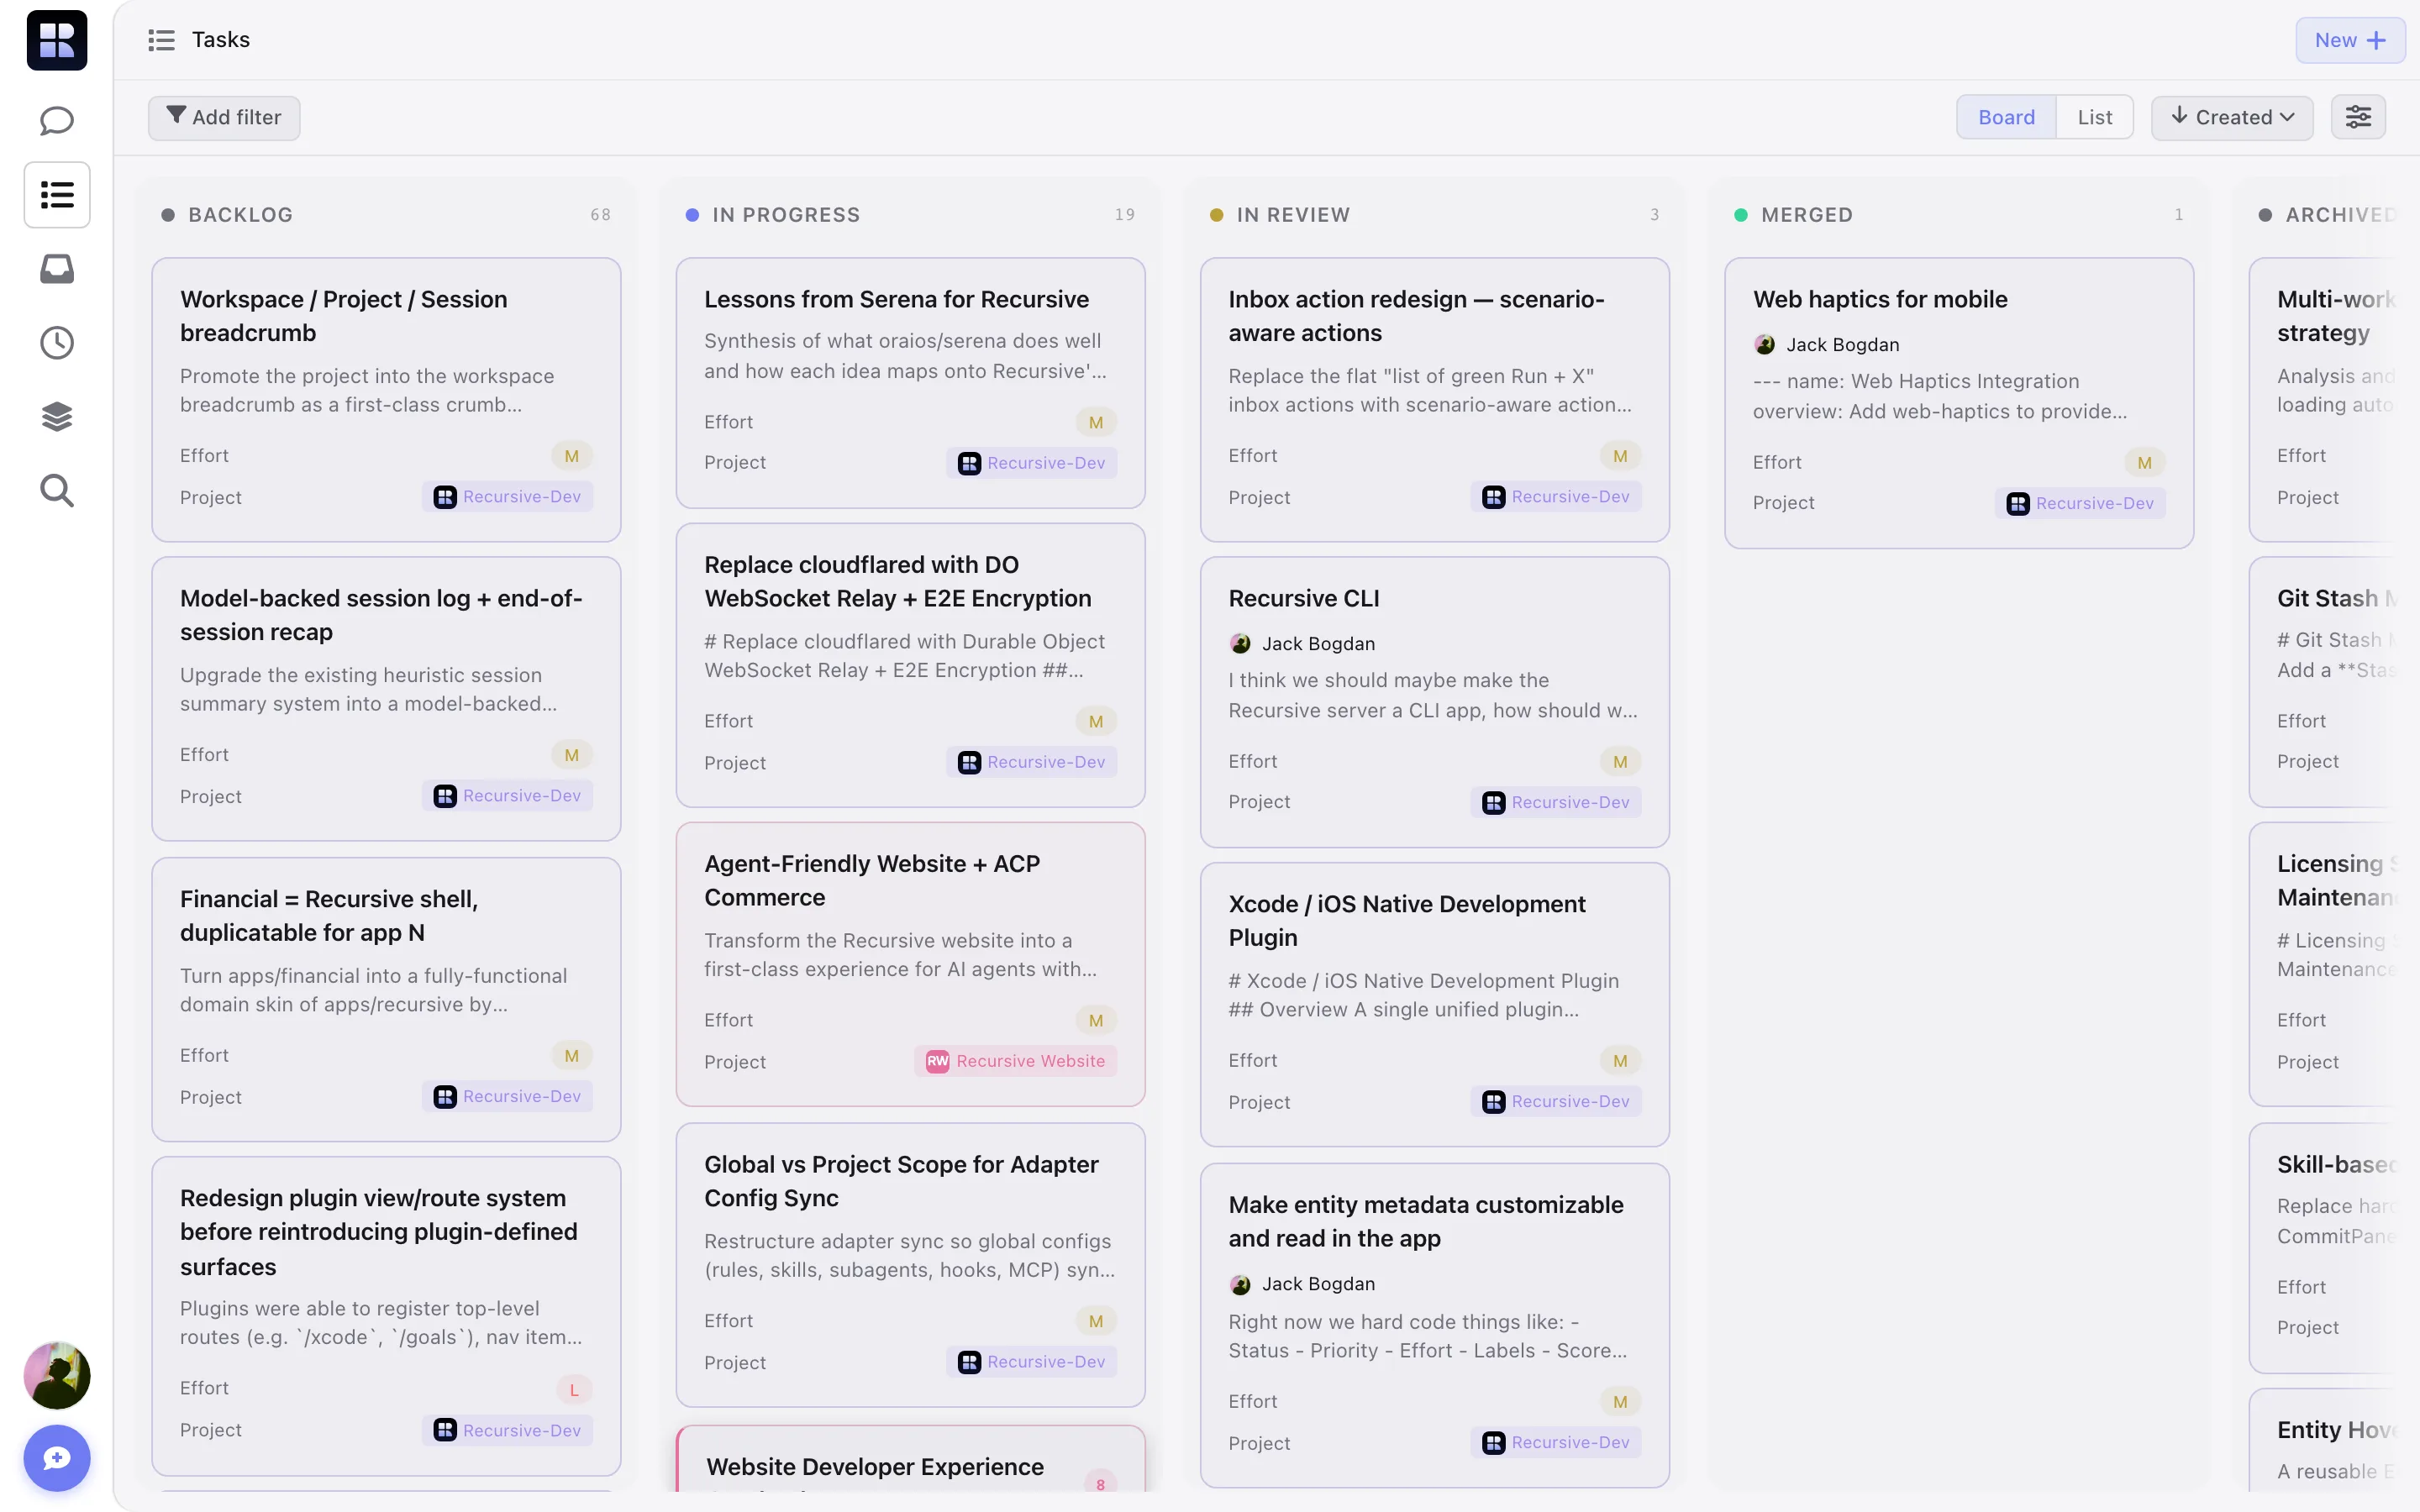The image size is (2420, 1512).
Task: Open Financial = Recursive shell task card
Action: (x=386, y=999)
